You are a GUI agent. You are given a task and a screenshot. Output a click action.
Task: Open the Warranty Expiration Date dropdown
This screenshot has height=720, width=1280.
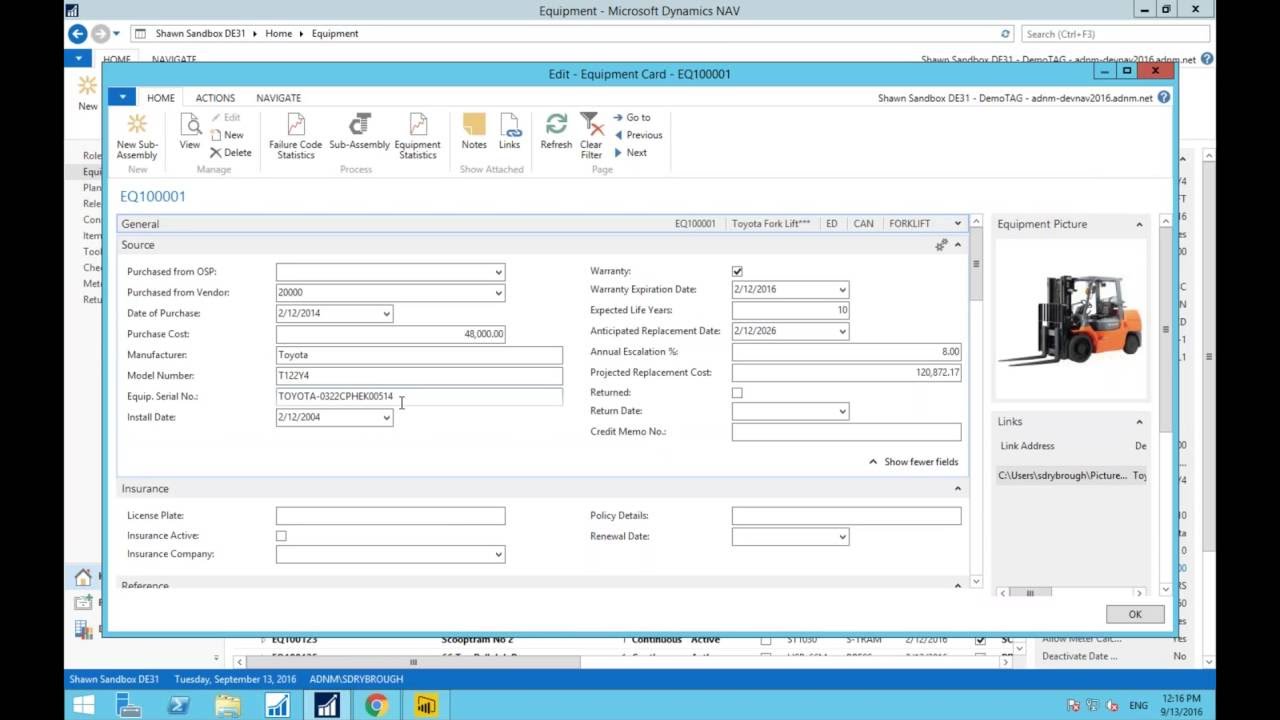click(x=842, y=290)
